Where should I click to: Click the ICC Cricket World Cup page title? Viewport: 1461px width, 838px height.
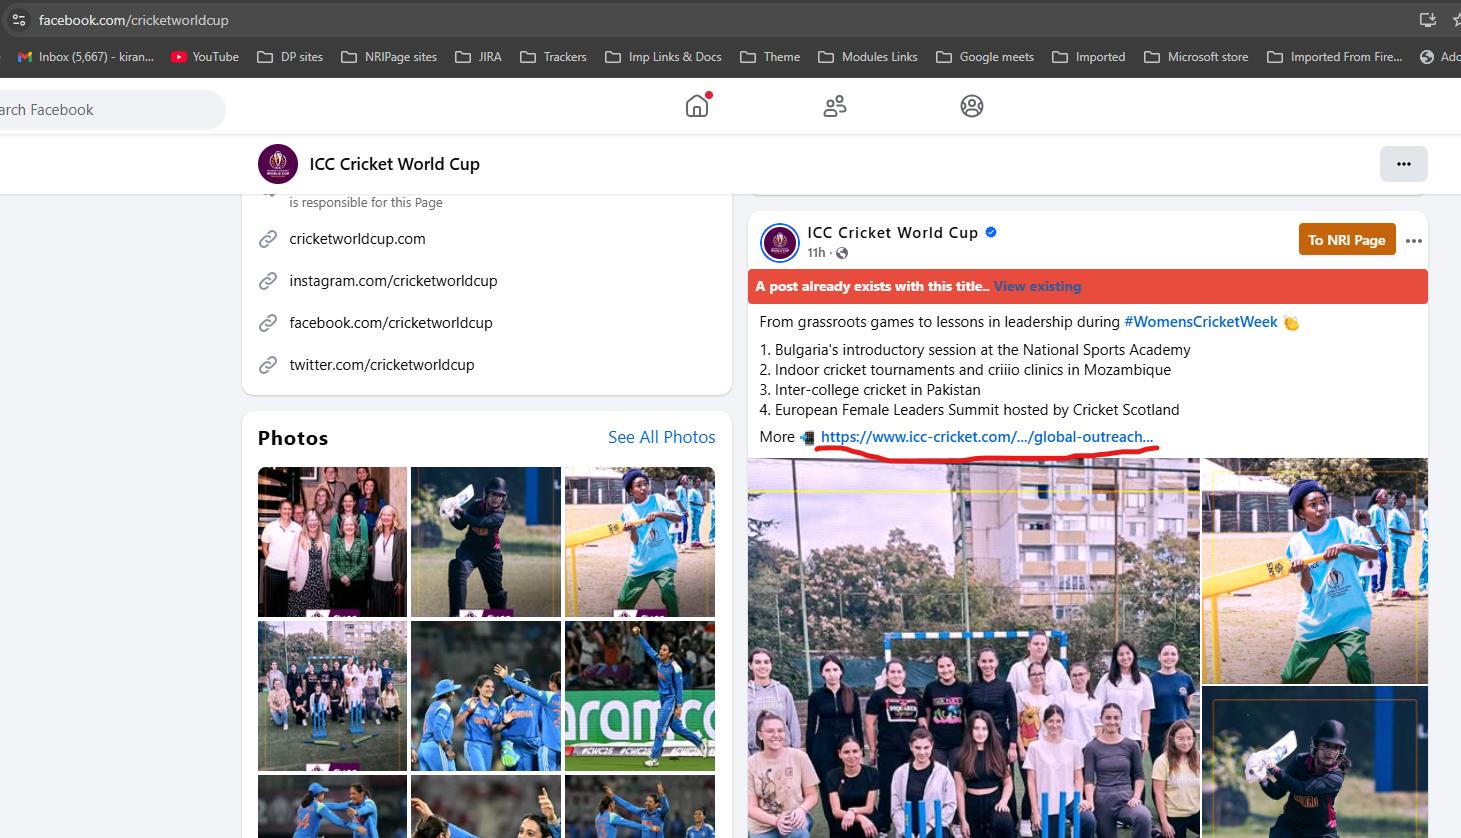(x=395, y=164)
